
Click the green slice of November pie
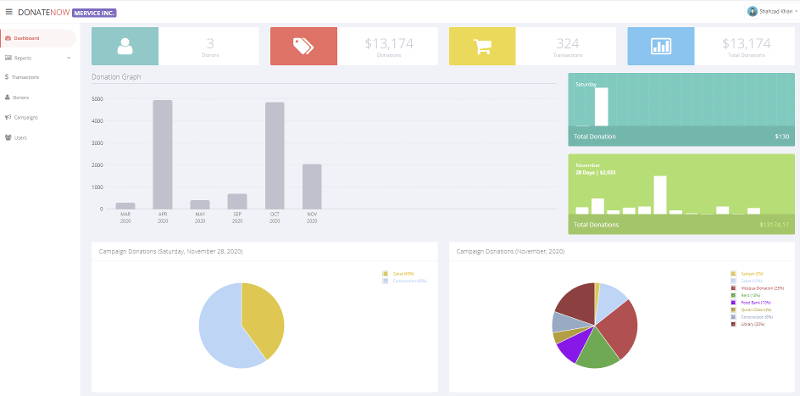click(598, 351)
